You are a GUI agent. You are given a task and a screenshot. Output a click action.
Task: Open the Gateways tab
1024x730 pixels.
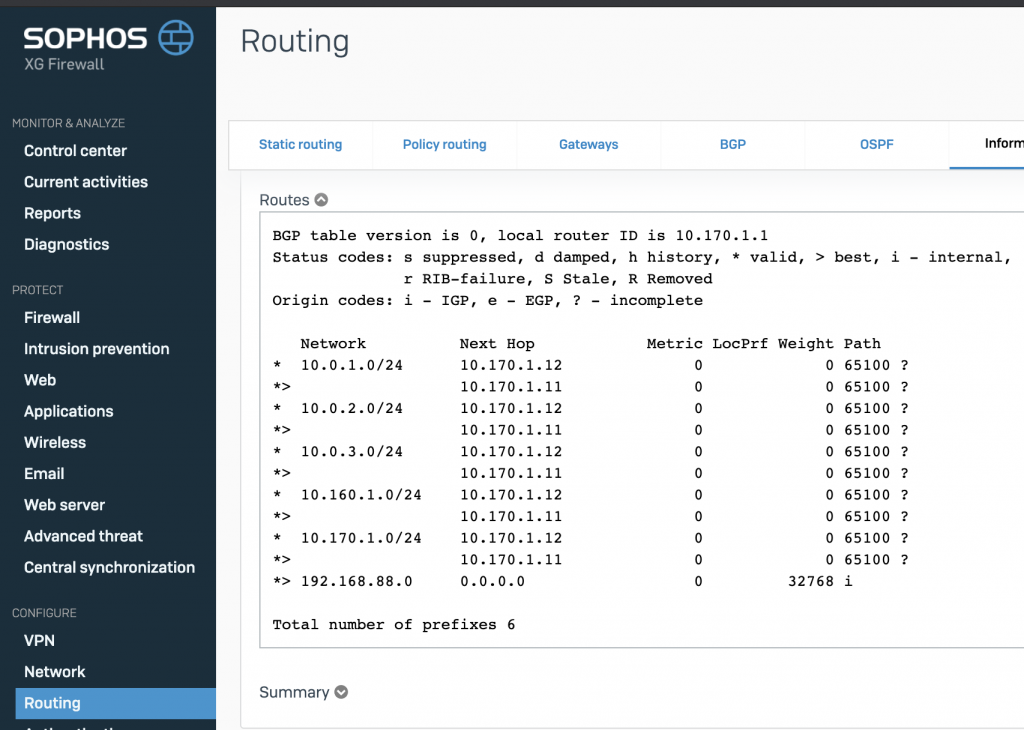coord(588,144)
